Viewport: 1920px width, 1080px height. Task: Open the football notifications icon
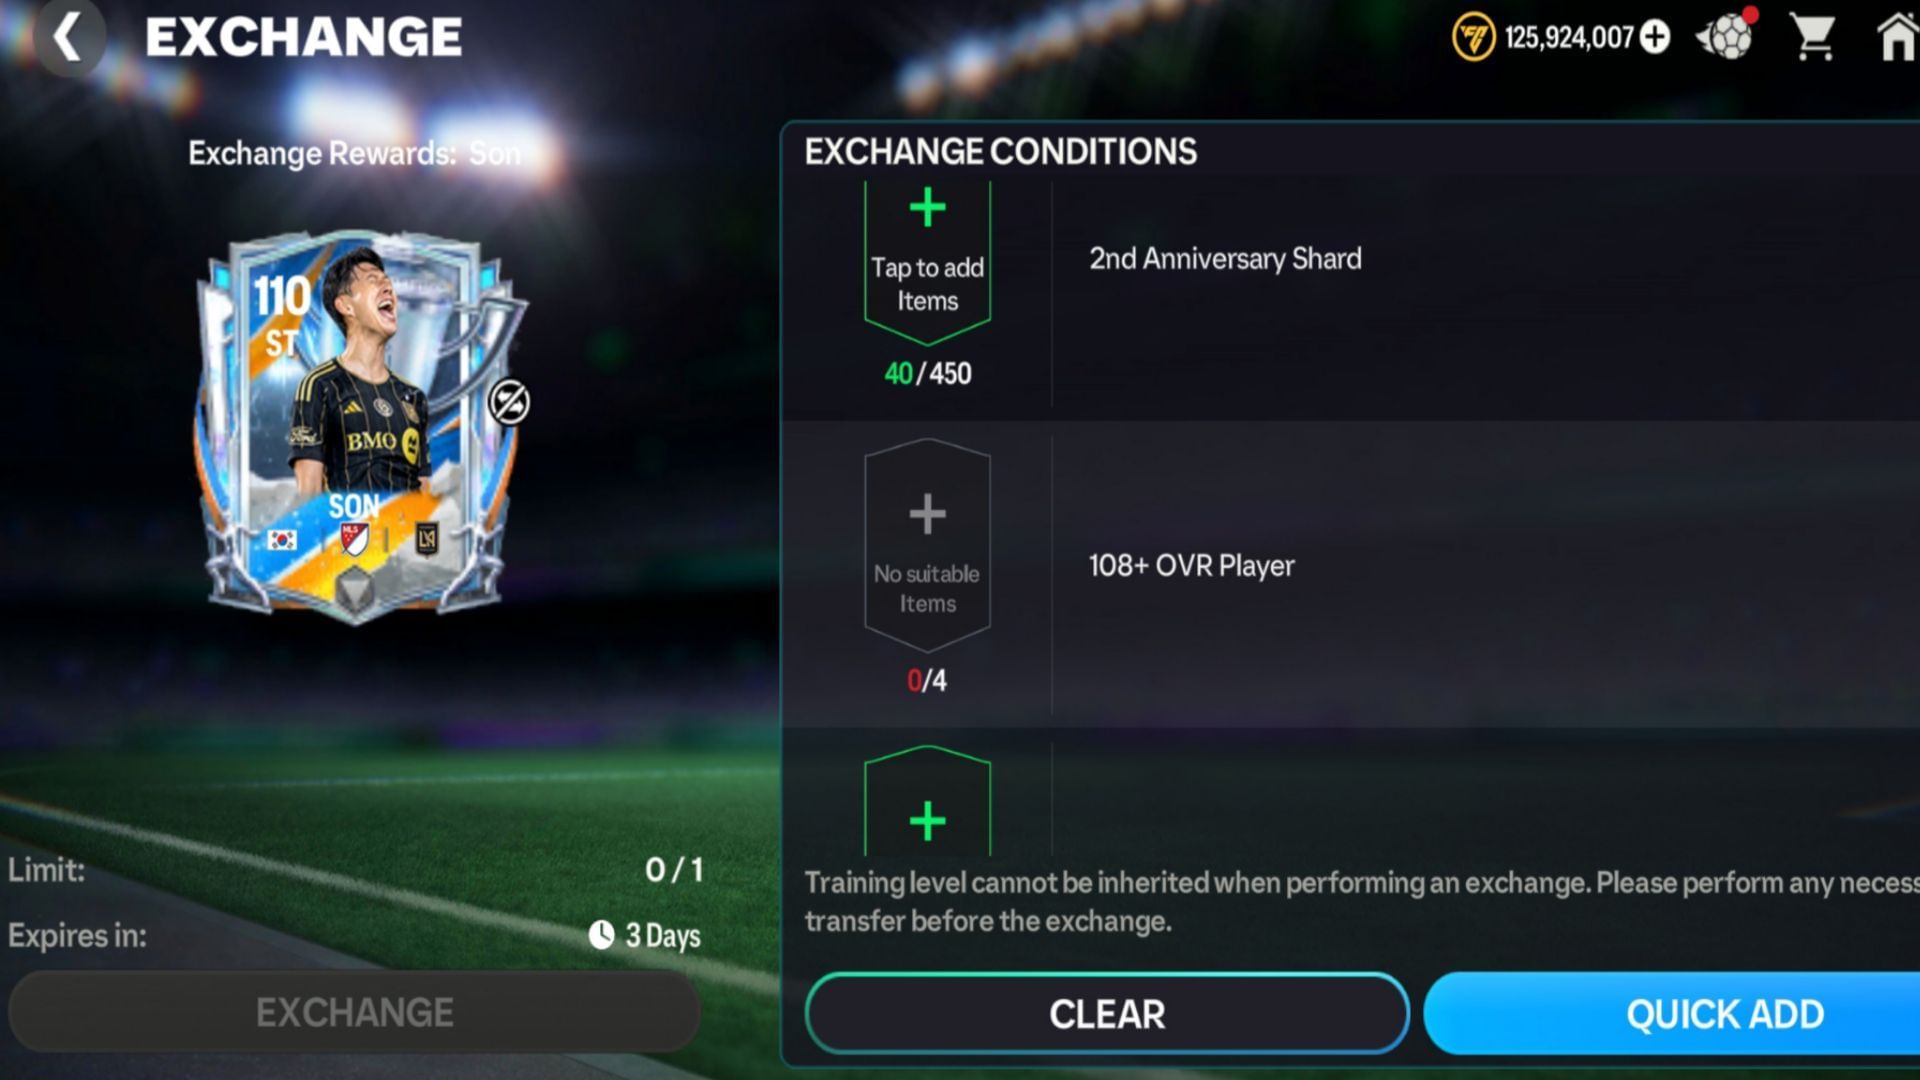coord(1727,36)
